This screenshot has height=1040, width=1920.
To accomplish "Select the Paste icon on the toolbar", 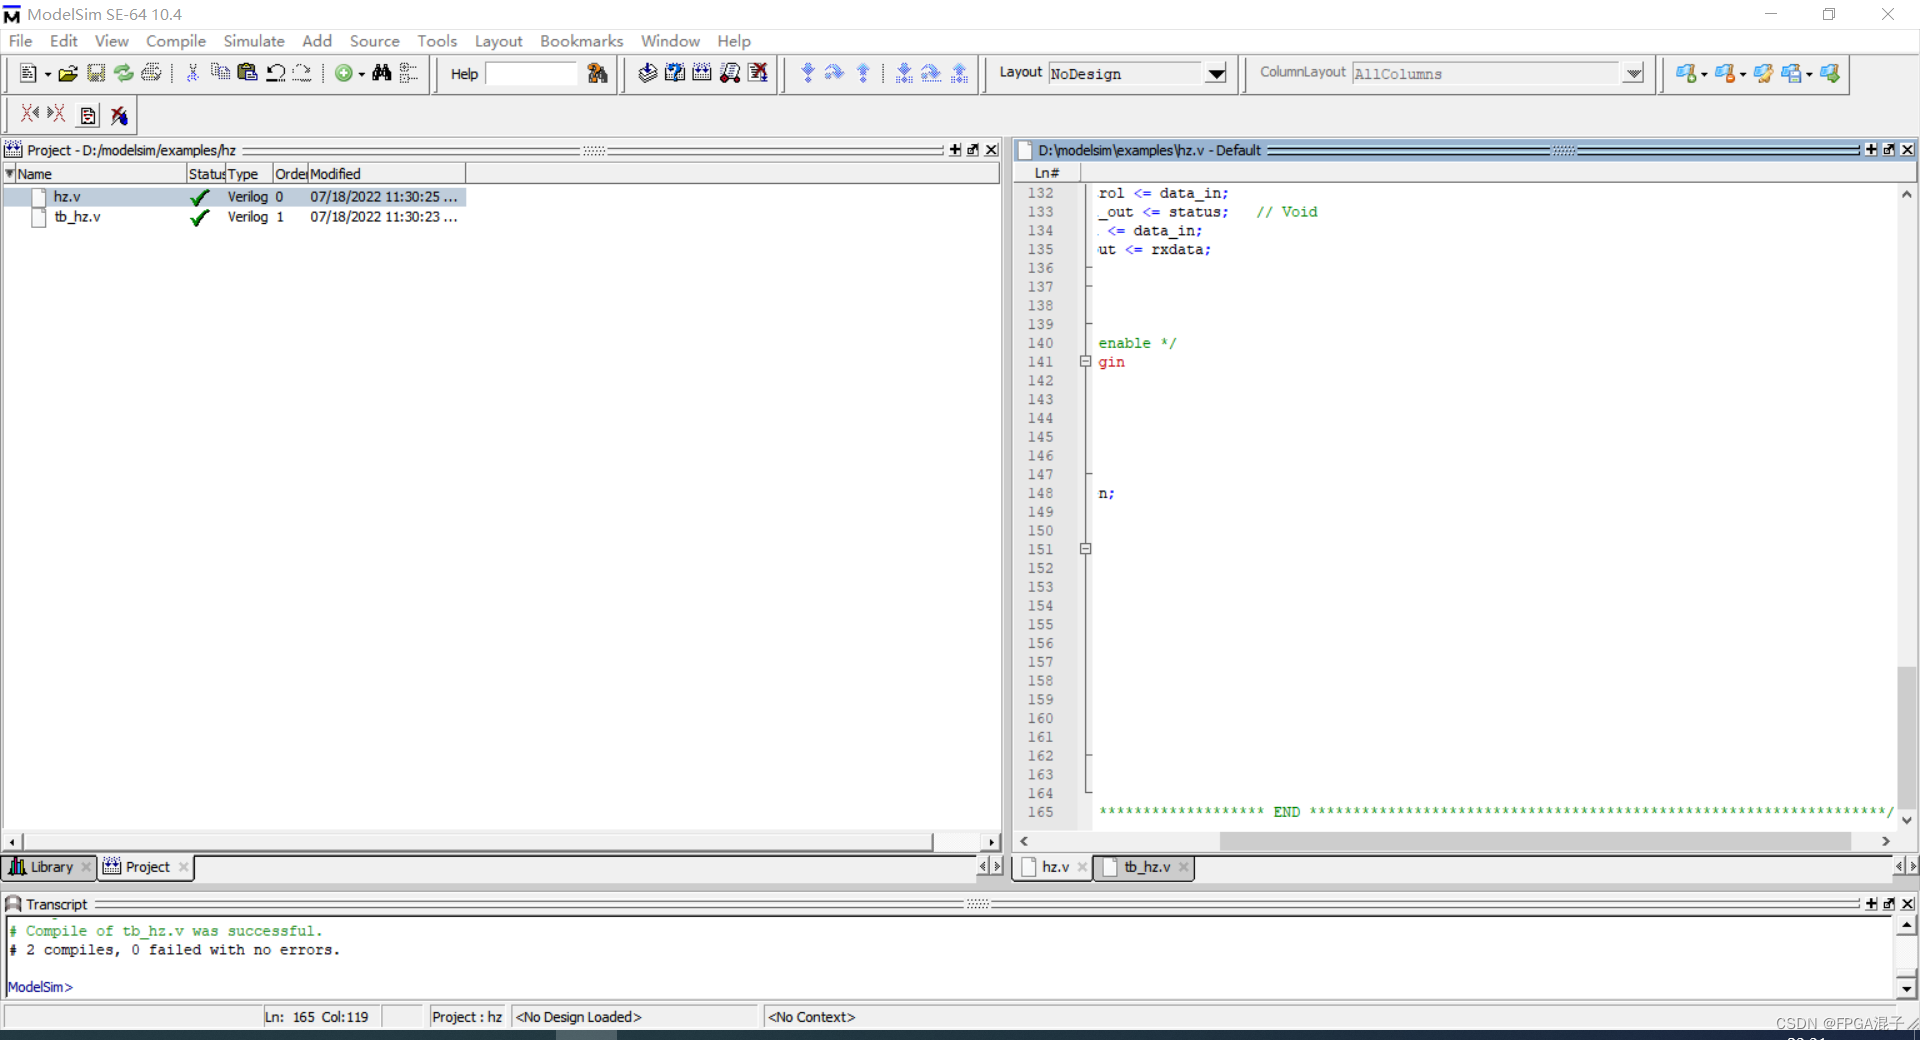I will pyautogui.click(x=246, y=73).
